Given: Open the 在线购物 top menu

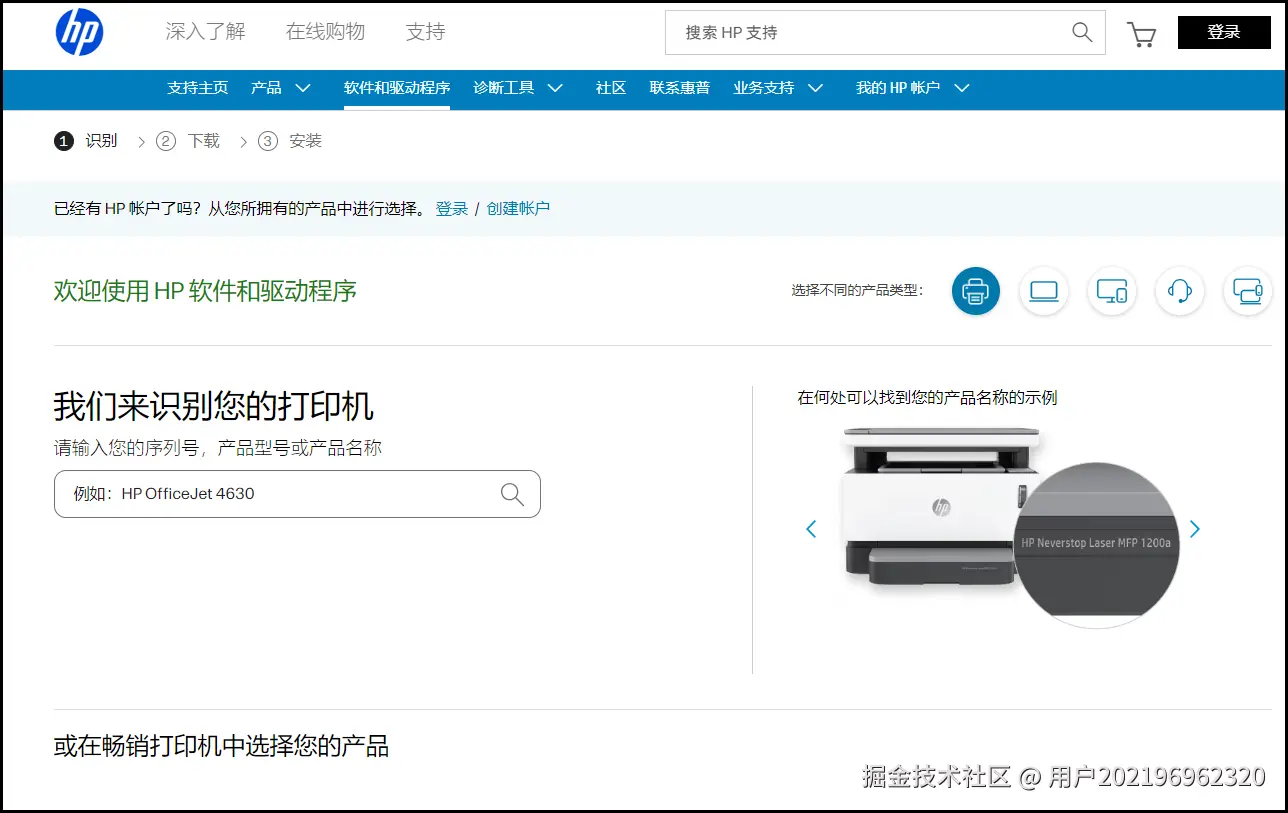Looking at the screenshot, I should point(325,31).
